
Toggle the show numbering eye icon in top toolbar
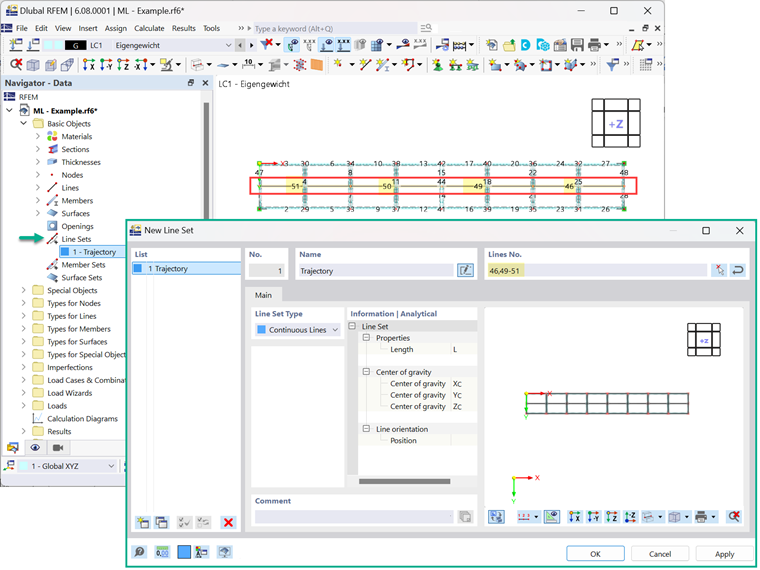293,45
